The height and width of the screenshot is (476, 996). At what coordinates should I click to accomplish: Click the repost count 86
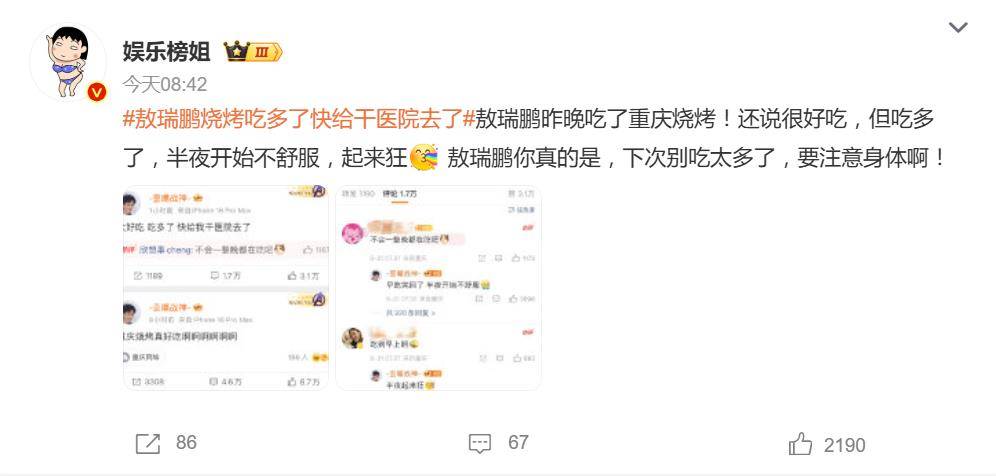[x=186, y=442]
